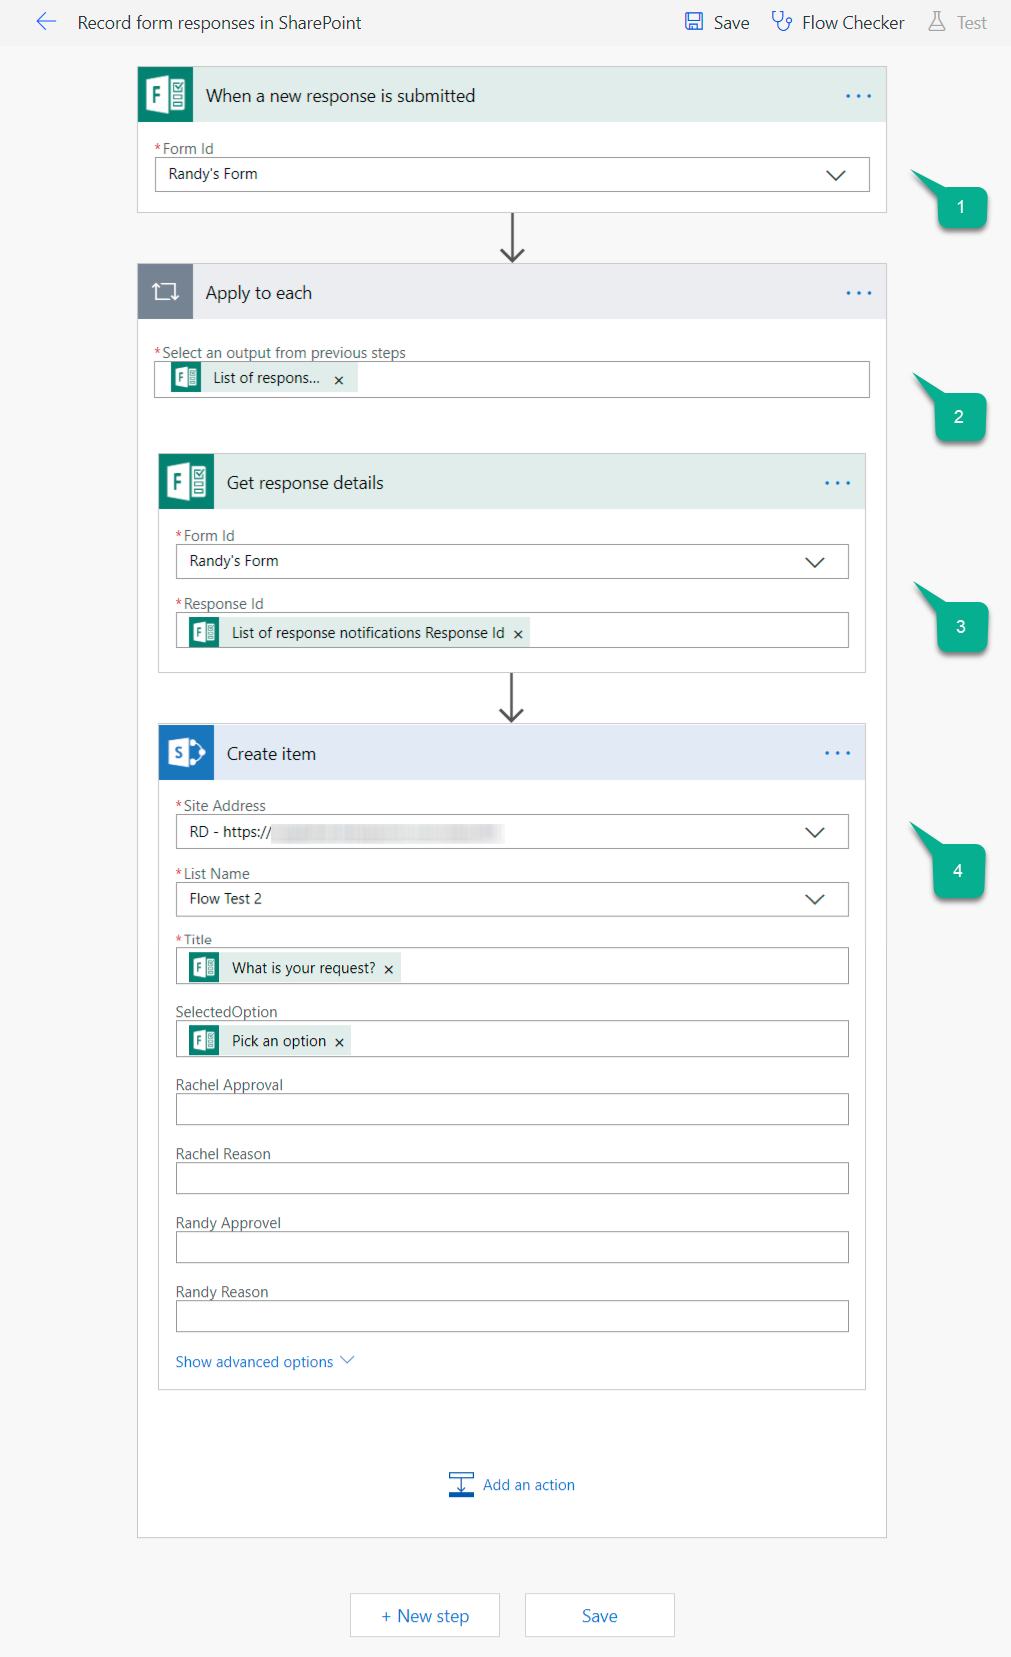Click the New step button

pos(425,1615)
